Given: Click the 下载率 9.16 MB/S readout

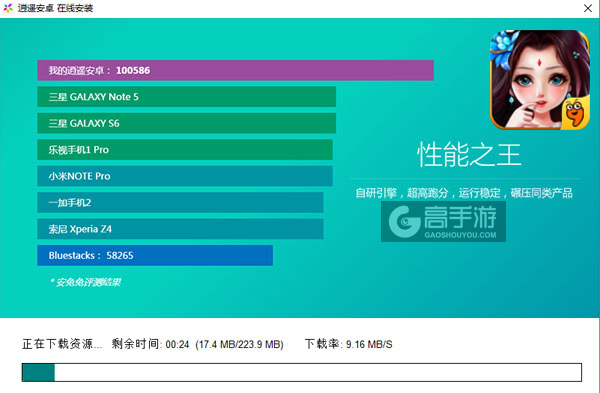Looking at the screenshot, I should point(349,344).
